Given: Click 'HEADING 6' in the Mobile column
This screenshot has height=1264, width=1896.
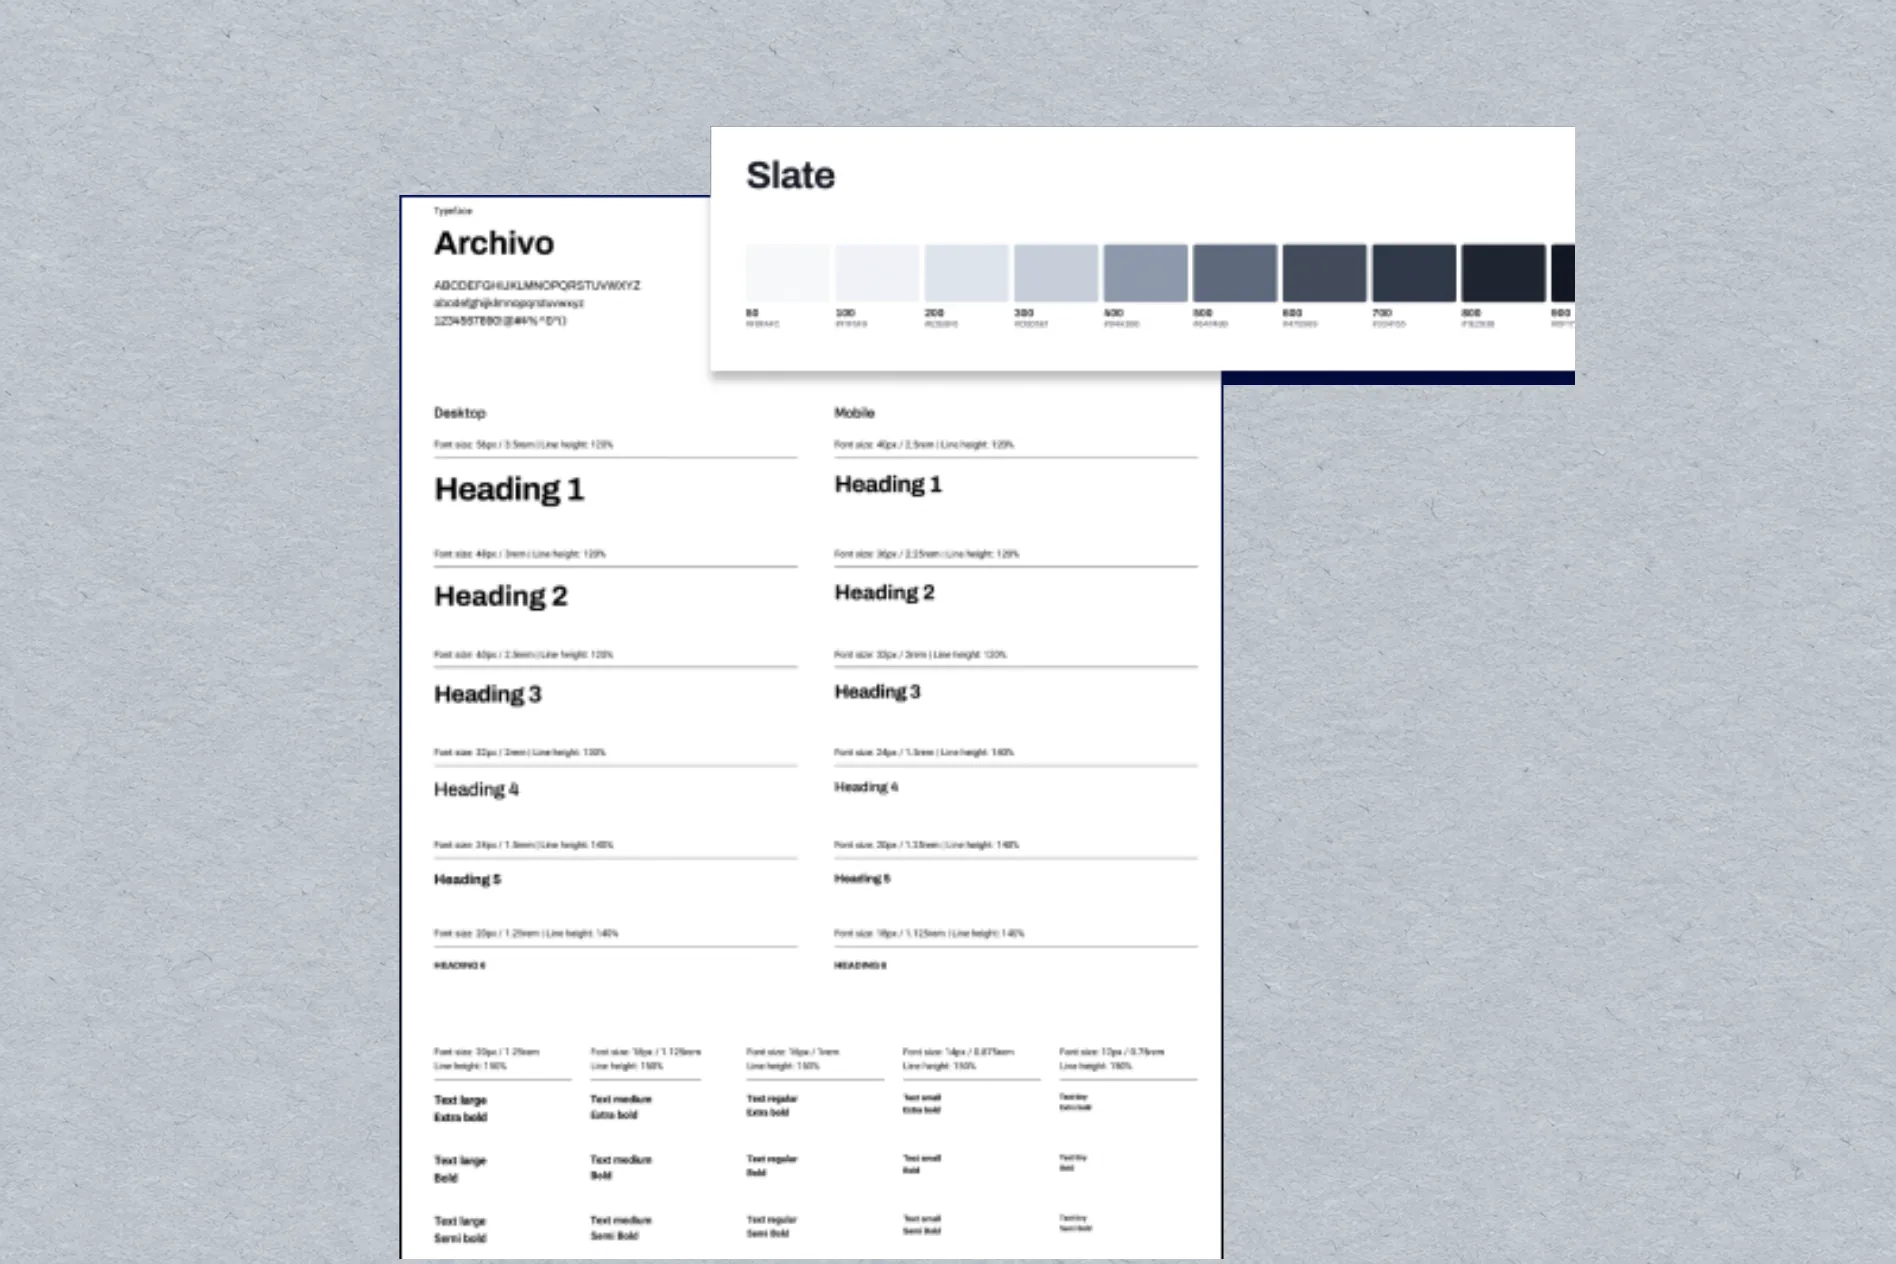Looking at the screenshot, I should click(860, 965).
